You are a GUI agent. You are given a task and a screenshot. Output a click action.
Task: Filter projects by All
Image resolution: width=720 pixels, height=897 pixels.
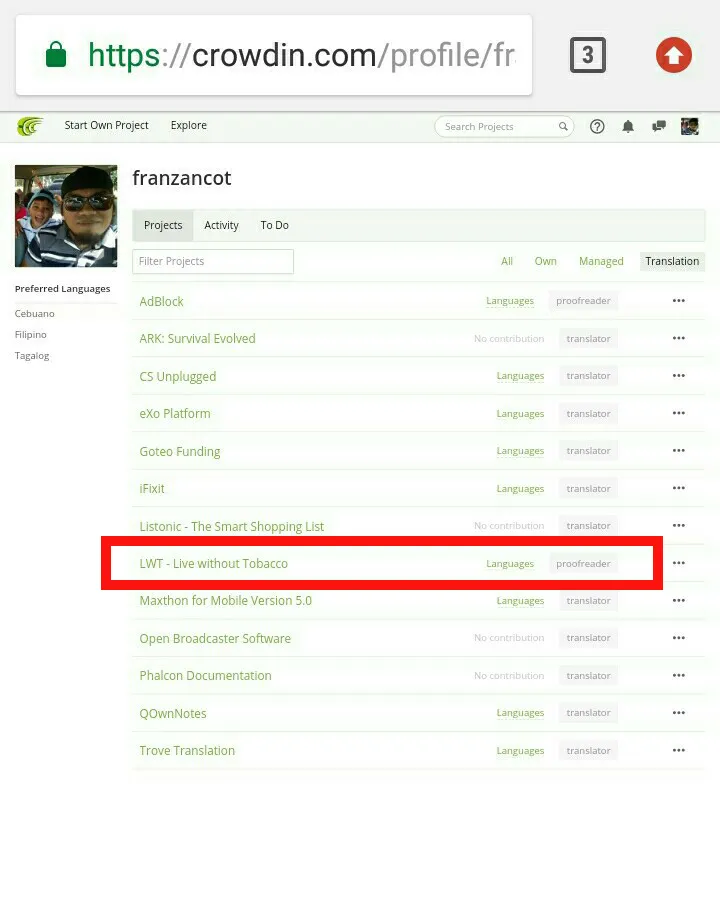point(507,261)
